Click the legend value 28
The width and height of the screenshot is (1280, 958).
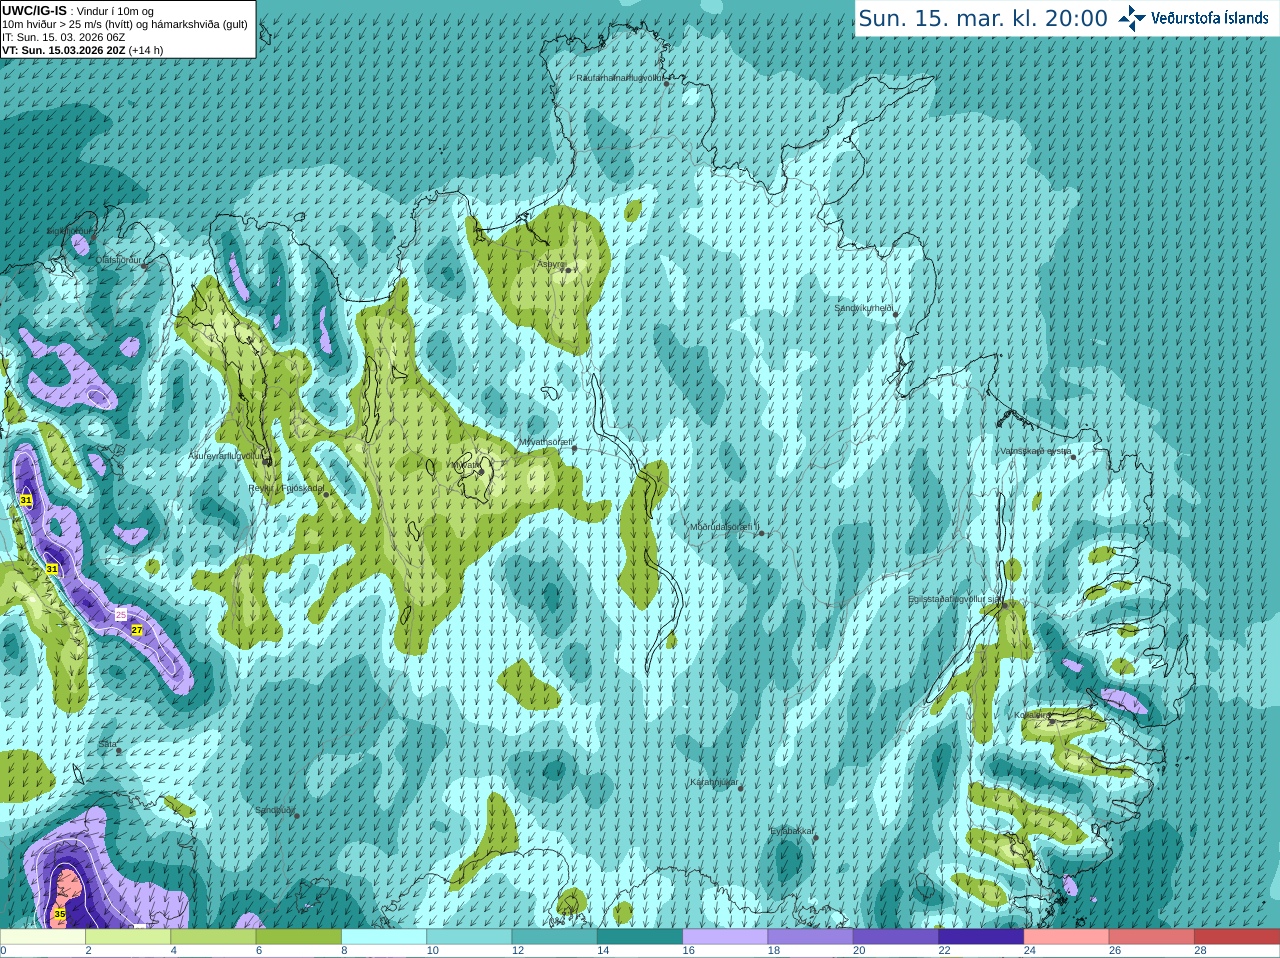pos(1201,951)
